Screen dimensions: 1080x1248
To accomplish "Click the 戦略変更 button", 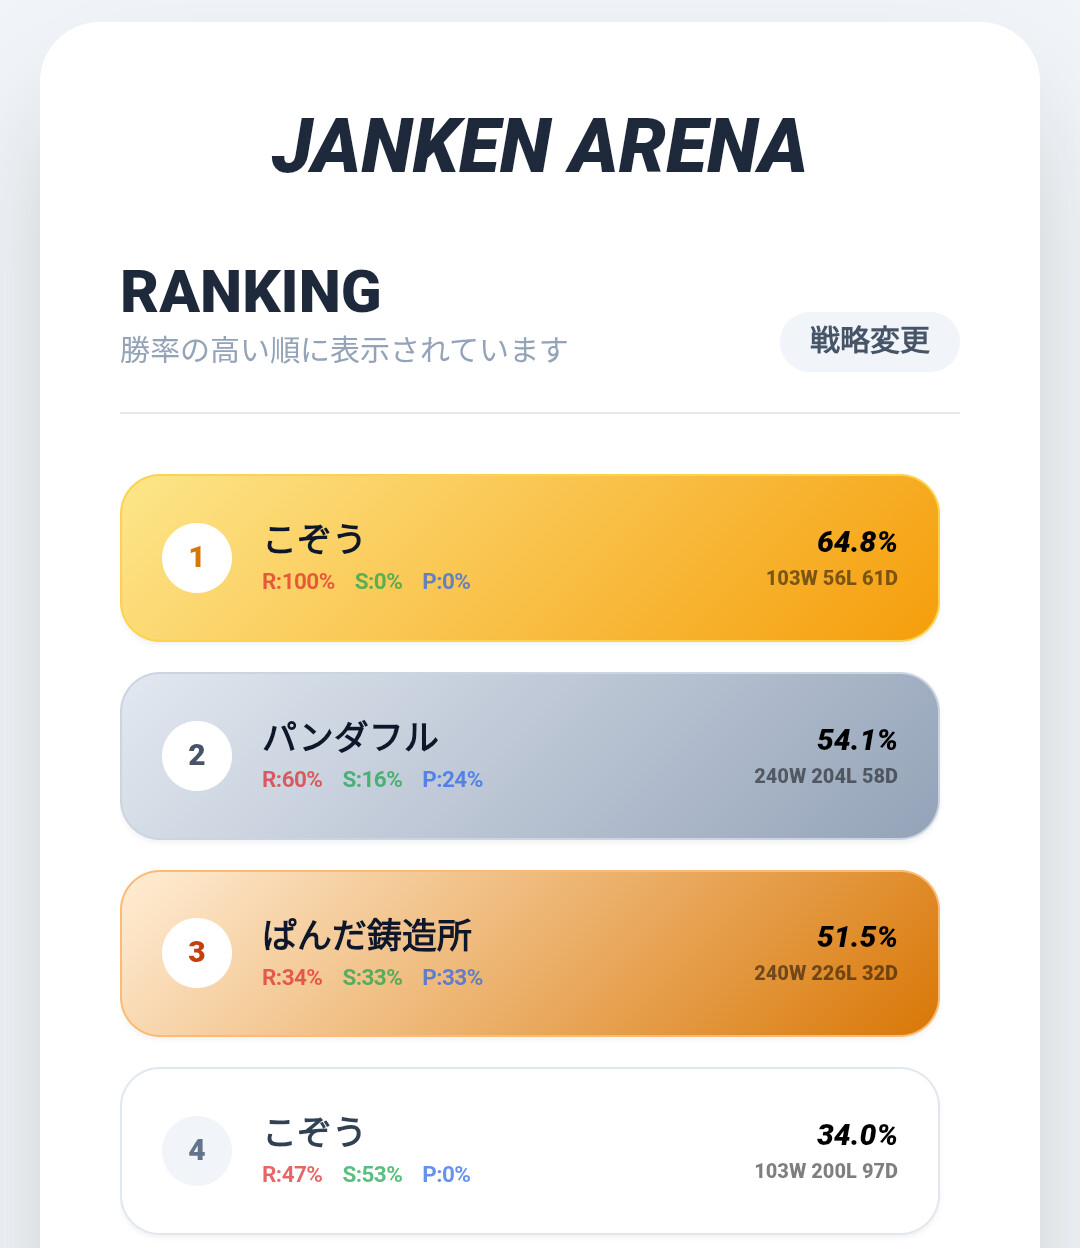I will [869, 341].
